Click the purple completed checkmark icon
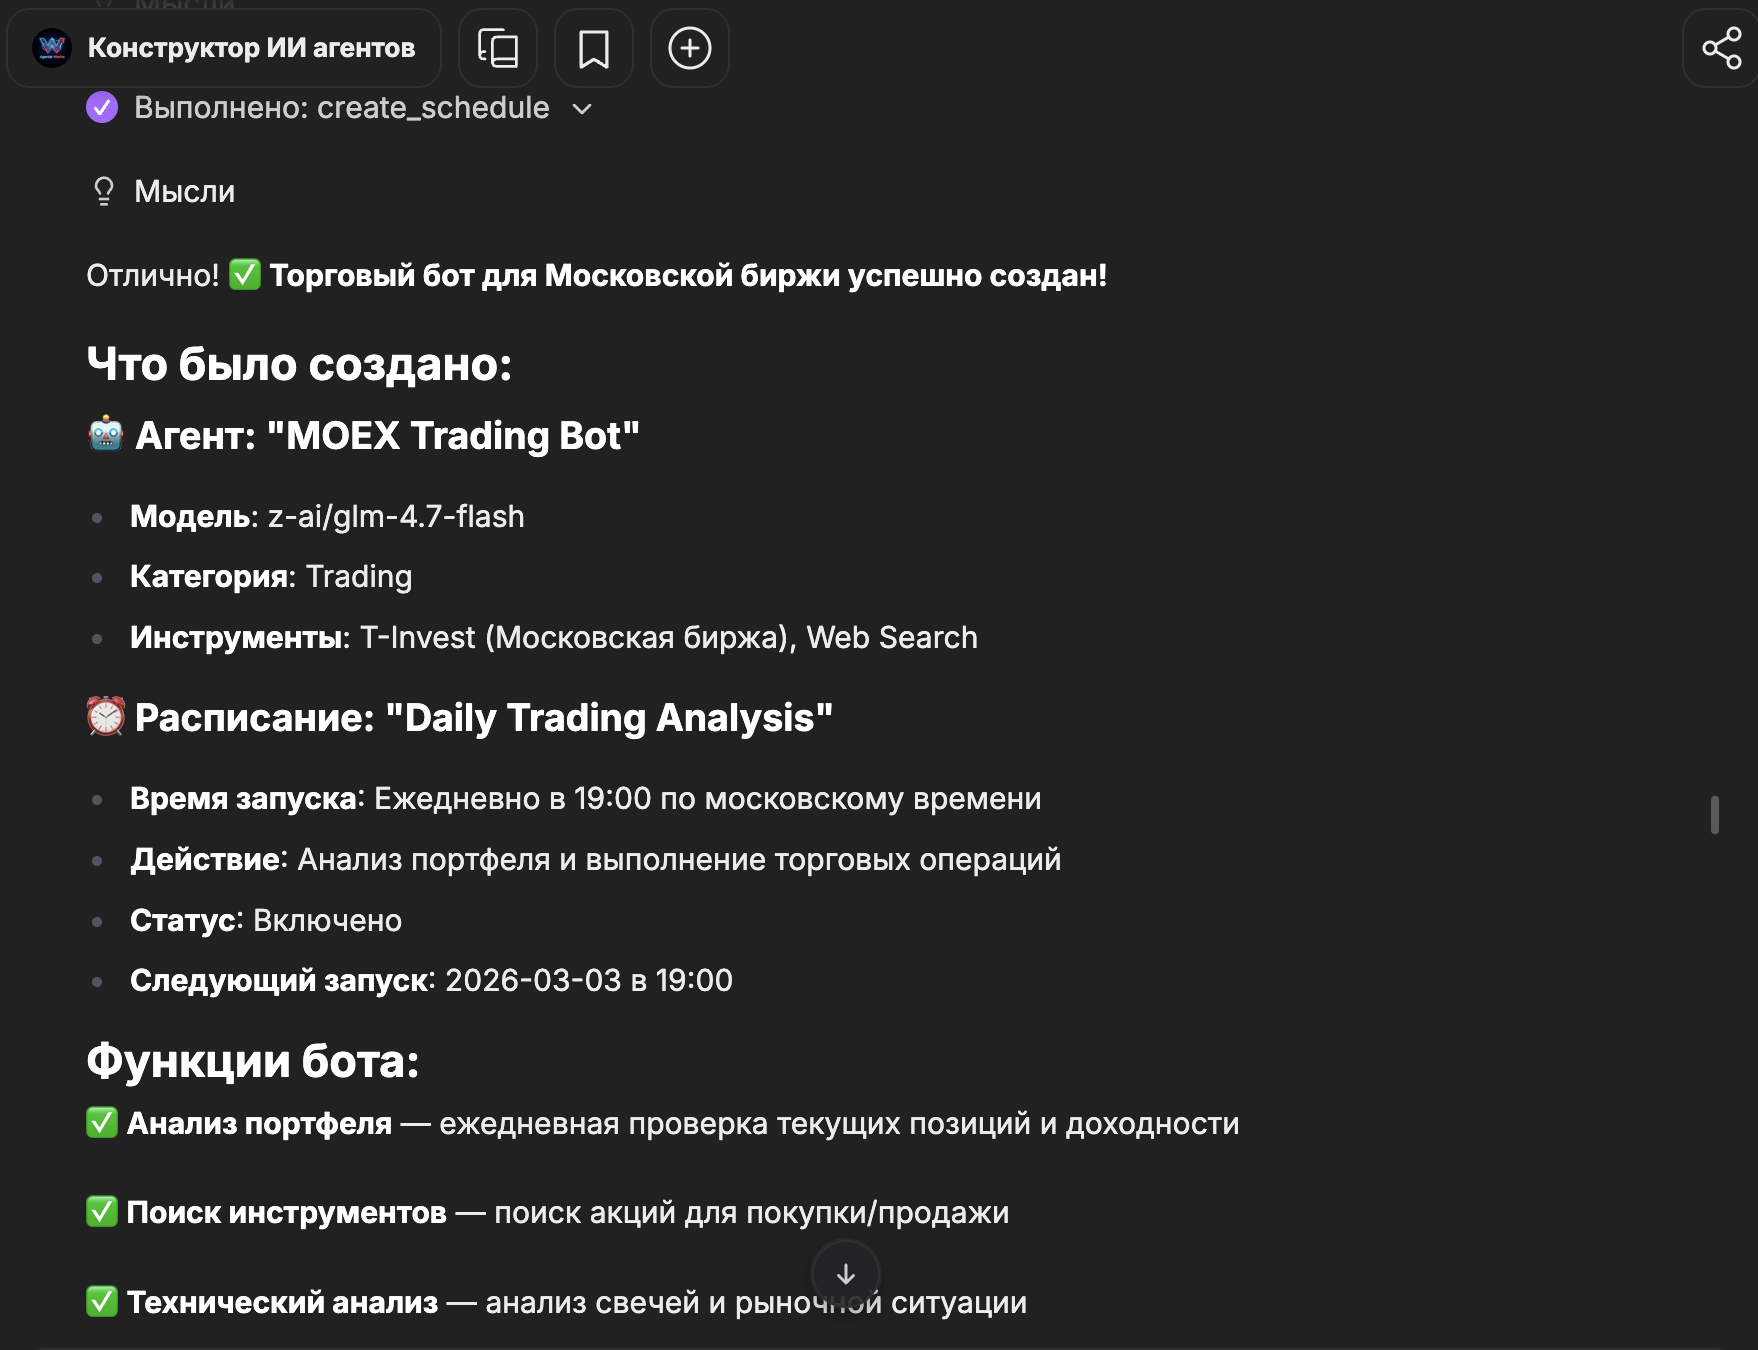The height and width of the screenshot is (1350, 1758). tap(102, 107)
